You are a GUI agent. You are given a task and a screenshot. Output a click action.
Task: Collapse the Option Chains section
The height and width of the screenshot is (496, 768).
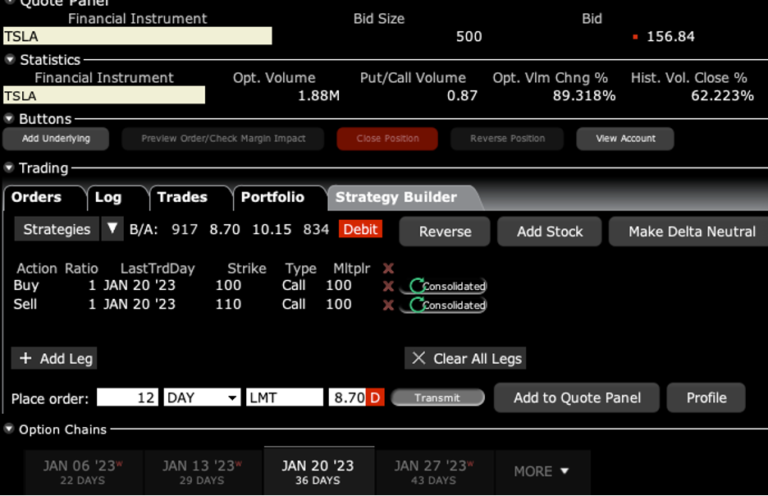tap(10, 429)
